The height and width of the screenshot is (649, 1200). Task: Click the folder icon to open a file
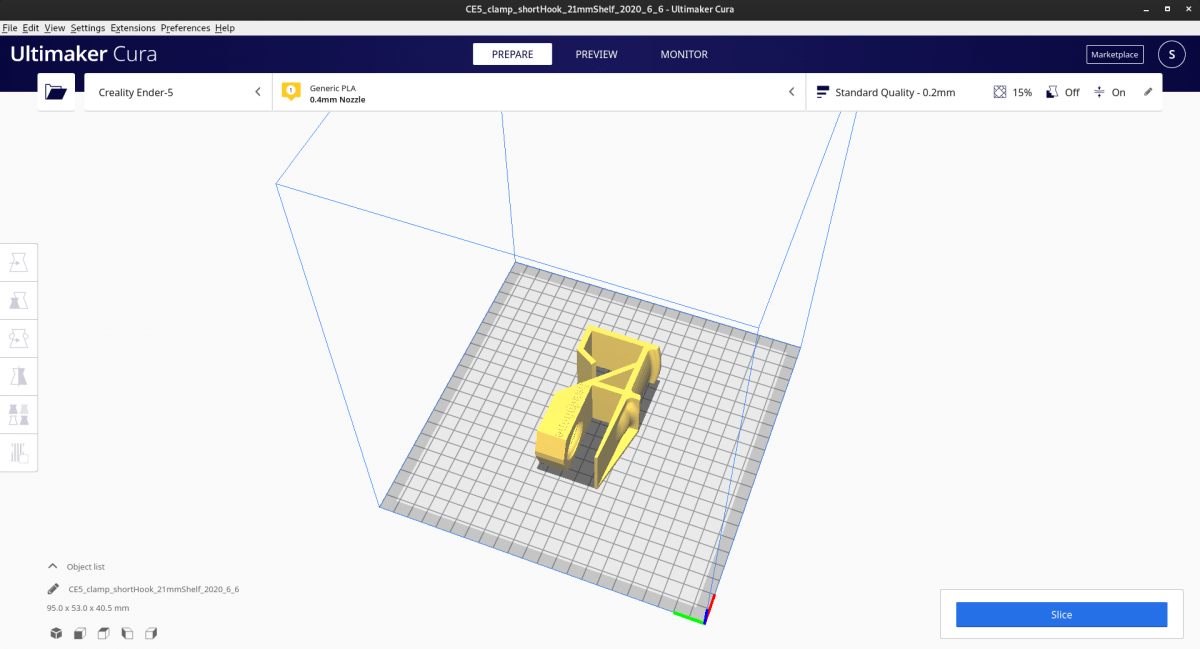pos(55,91)
